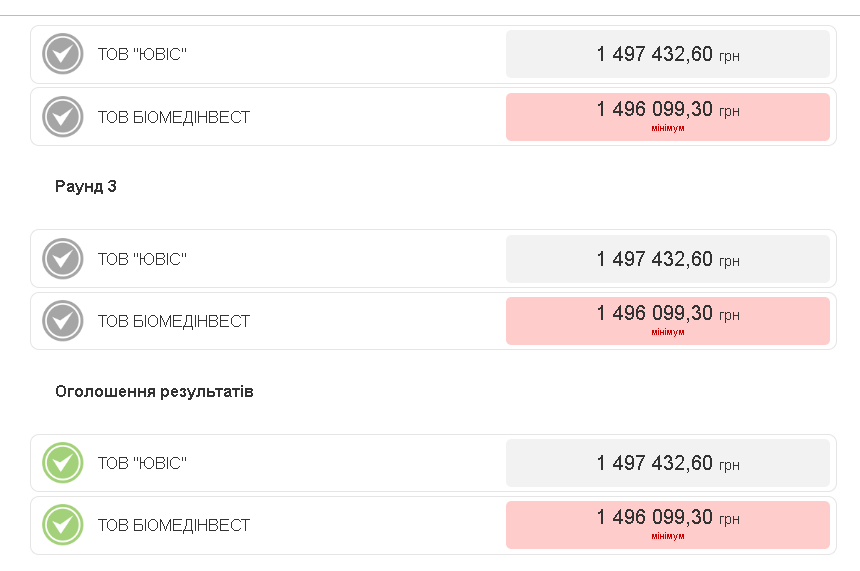Click ТОВ БІОМЕДІНВЕСТ name in Раунд 3
This screenshot has width=860, height=571.
(173, 321)
